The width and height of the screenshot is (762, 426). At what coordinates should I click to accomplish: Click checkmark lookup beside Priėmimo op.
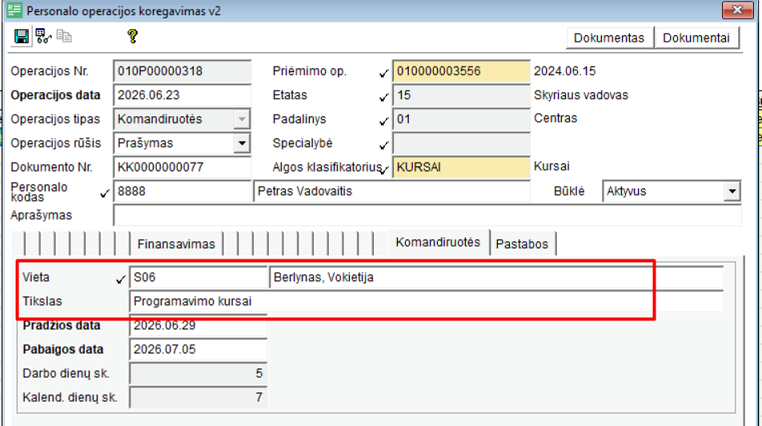pyautogui.click(x=384, y=73)
